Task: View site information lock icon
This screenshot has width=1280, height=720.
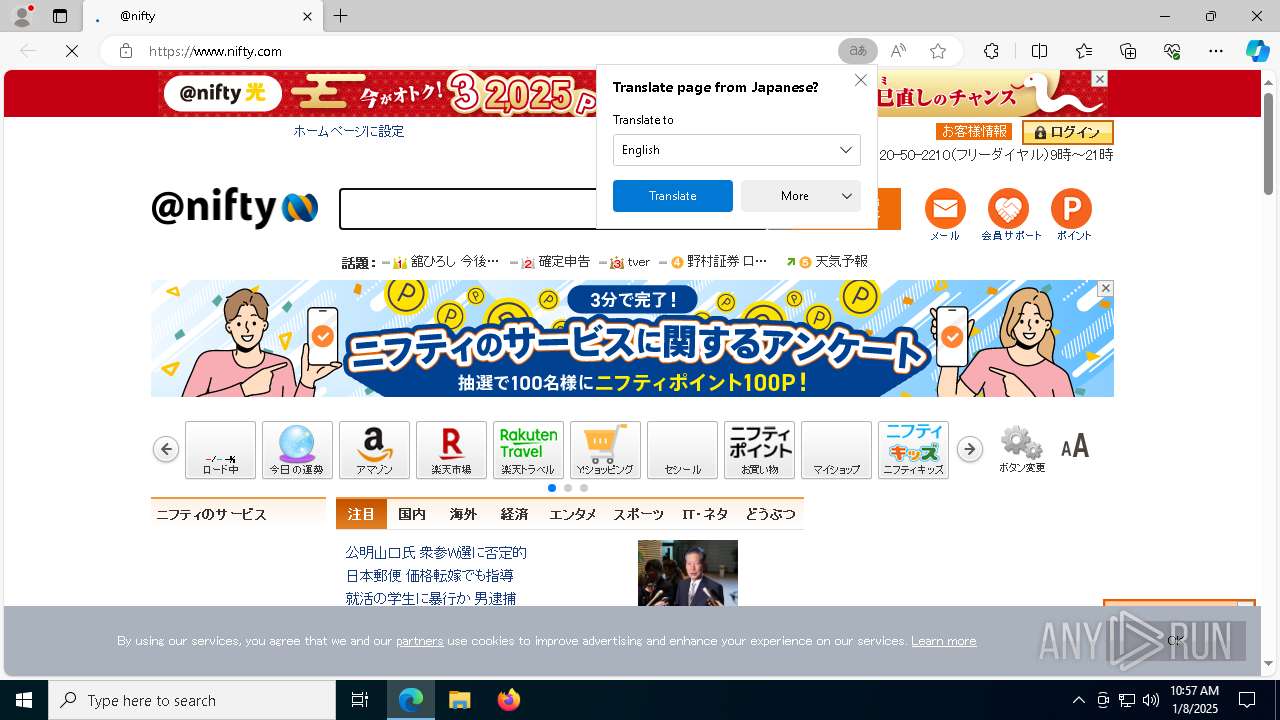Action: click(x=126, y=51)
